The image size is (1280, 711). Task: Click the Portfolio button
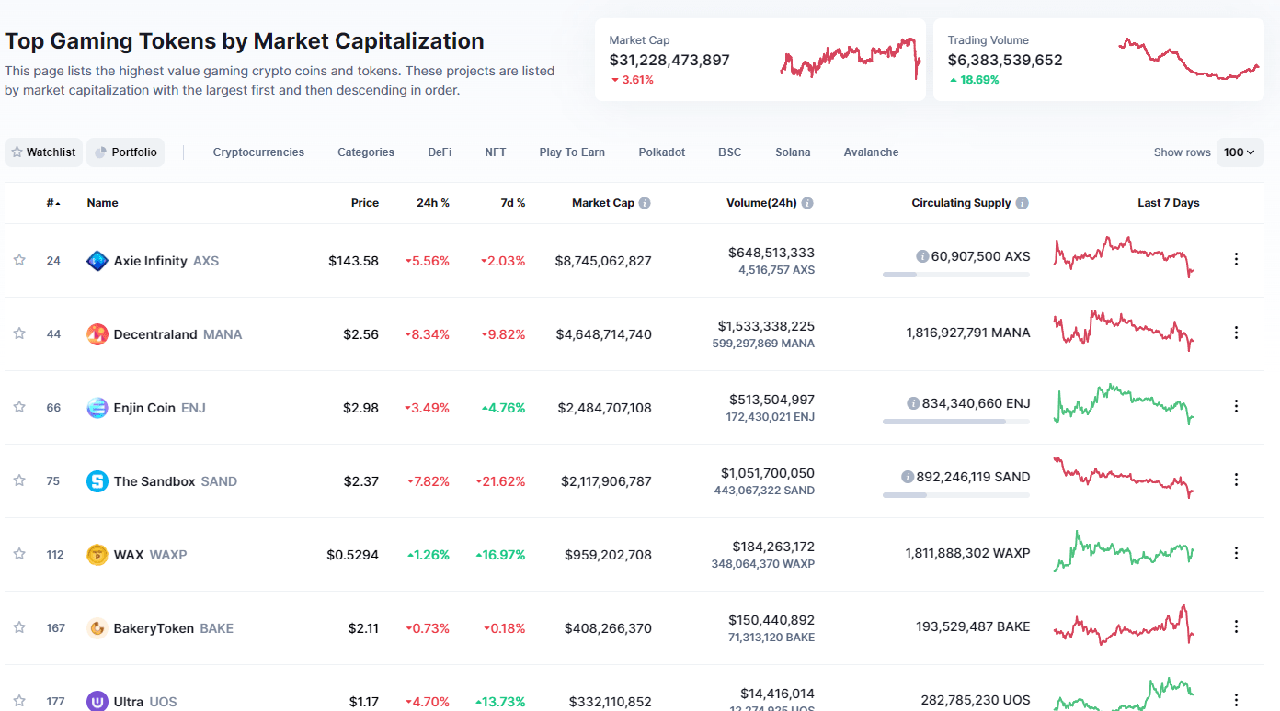coord(125,151)
